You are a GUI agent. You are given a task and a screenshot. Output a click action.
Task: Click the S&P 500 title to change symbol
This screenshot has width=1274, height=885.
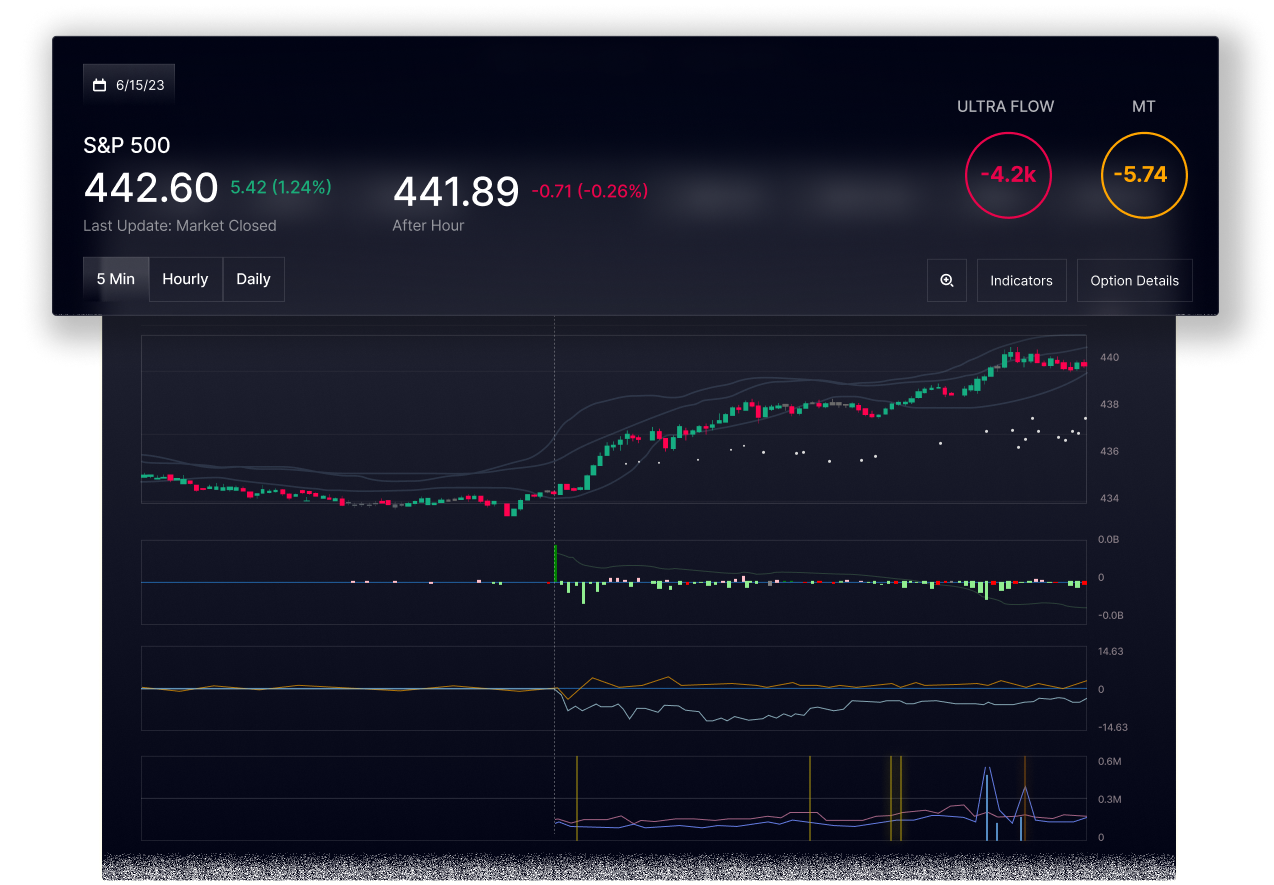tap(127, 145)
